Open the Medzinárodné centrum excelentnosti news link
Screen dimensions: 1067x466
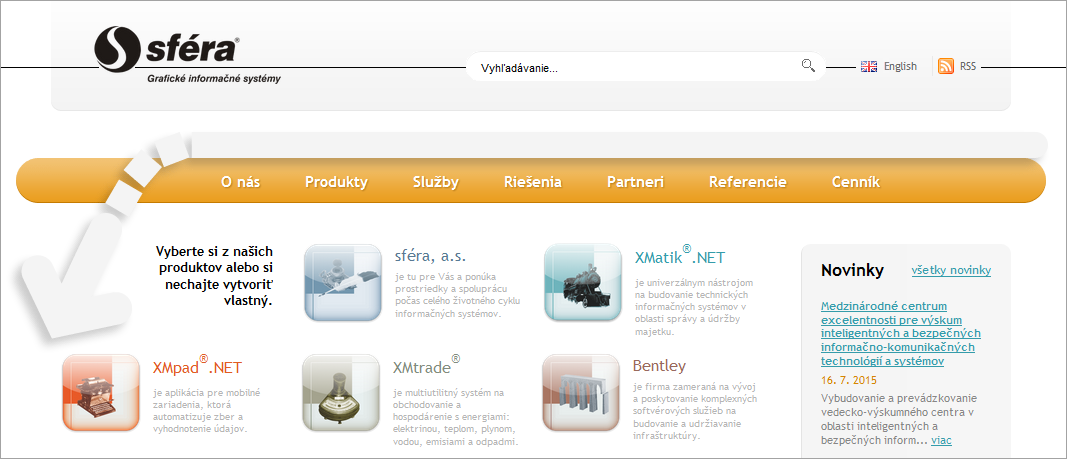pyautogui.click(x=900, y=333)
